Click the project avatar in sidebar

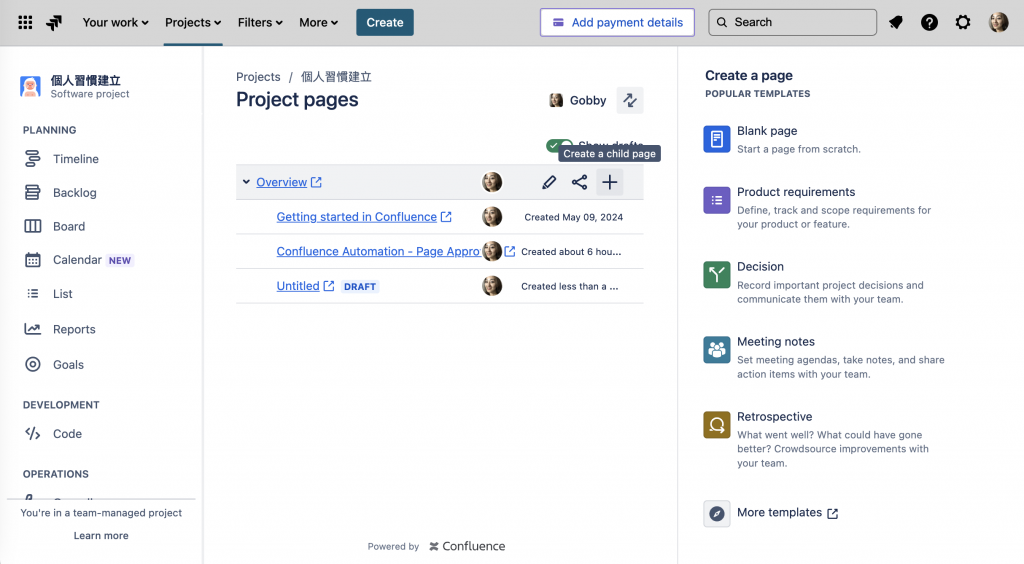coord(30,87)
